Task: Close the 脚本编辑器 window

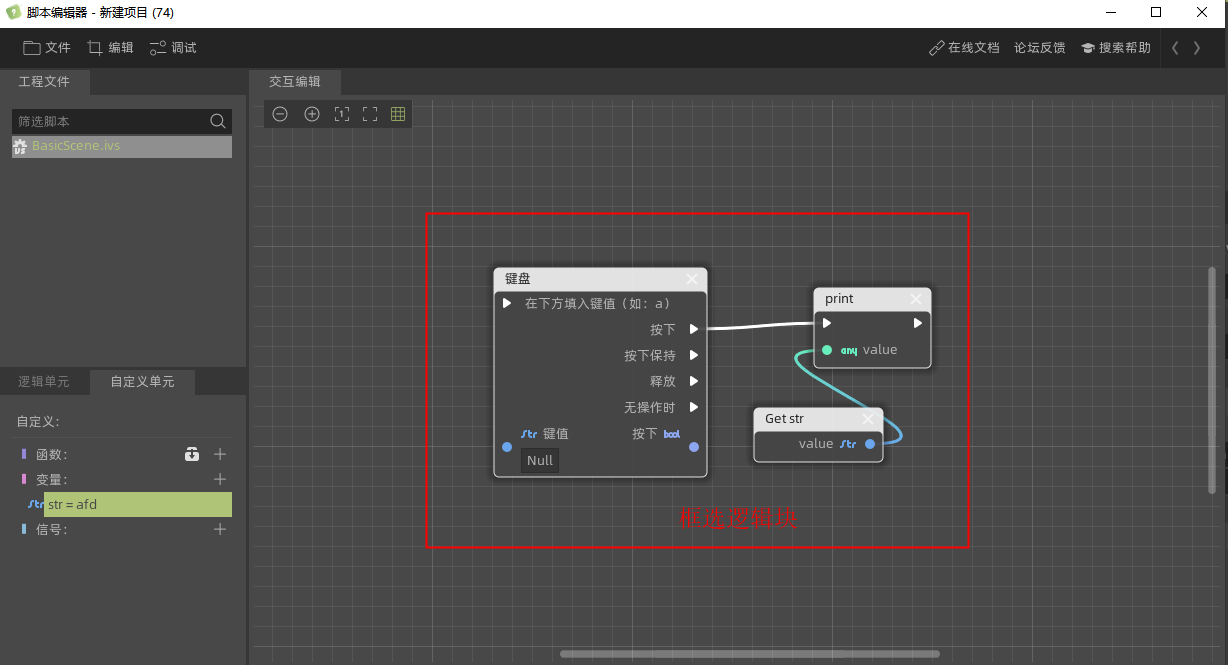Action: pyautogui.click(x=1202, y=12)
